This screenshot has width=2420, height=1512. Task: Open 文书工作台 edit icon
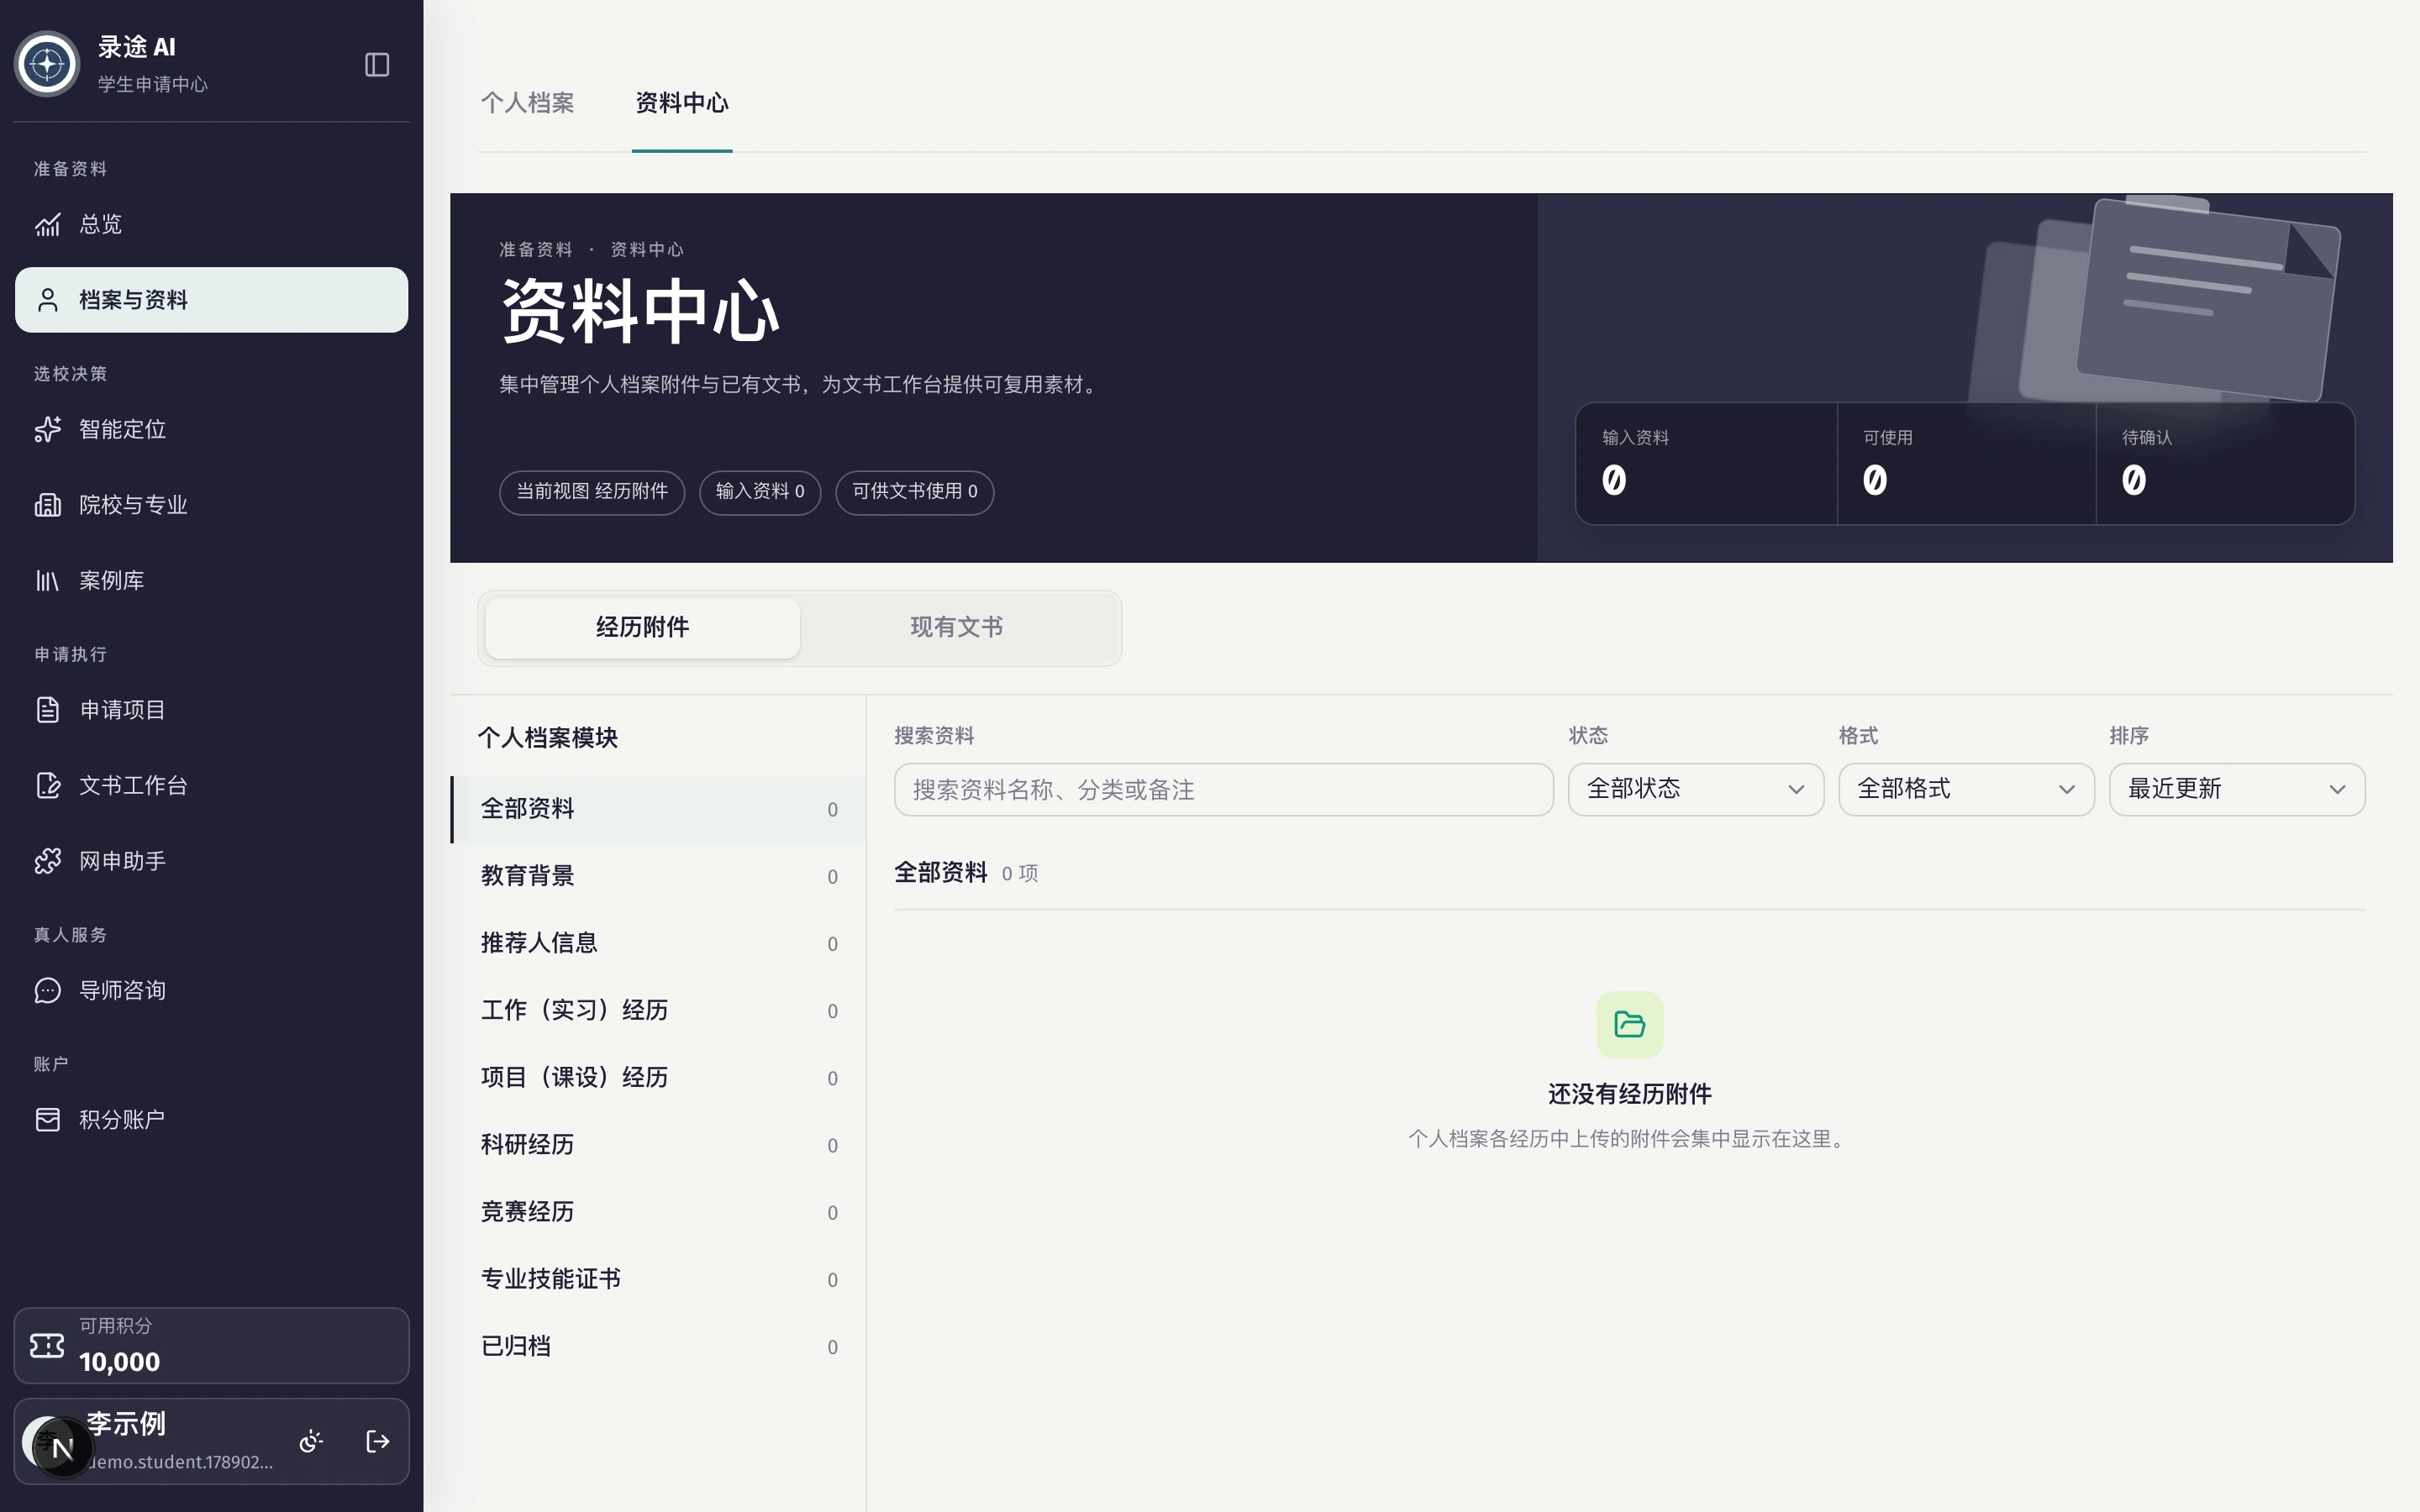coord(48,786)
